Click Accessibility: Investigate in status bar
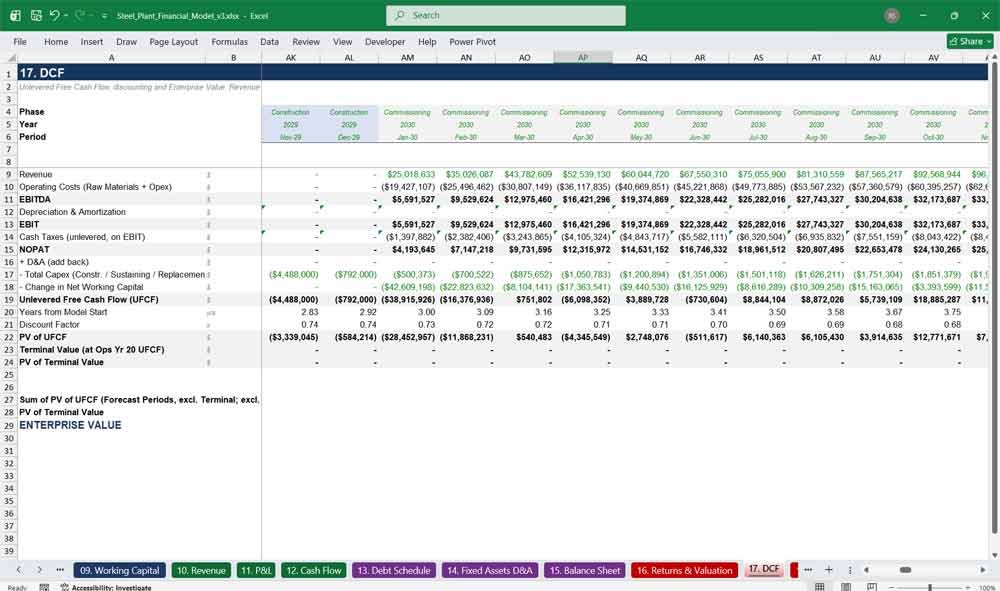 [x=106, y=587]
